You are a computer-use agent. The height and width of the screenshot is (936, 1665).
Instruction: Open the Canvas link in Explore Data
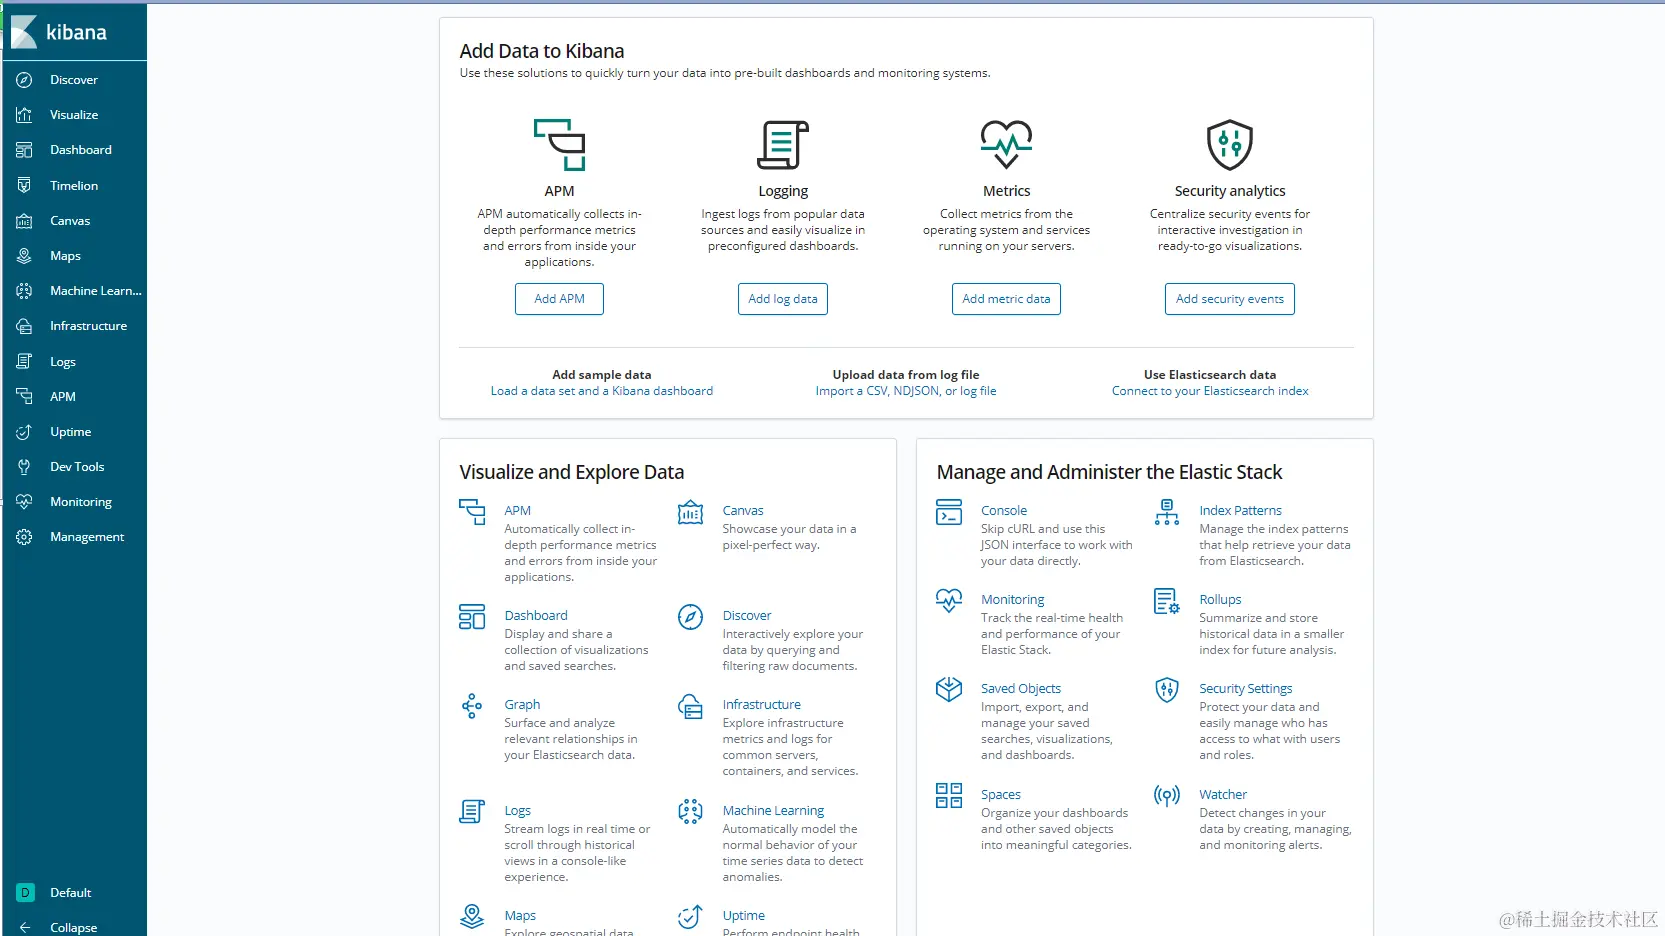(x=743, y=511)
